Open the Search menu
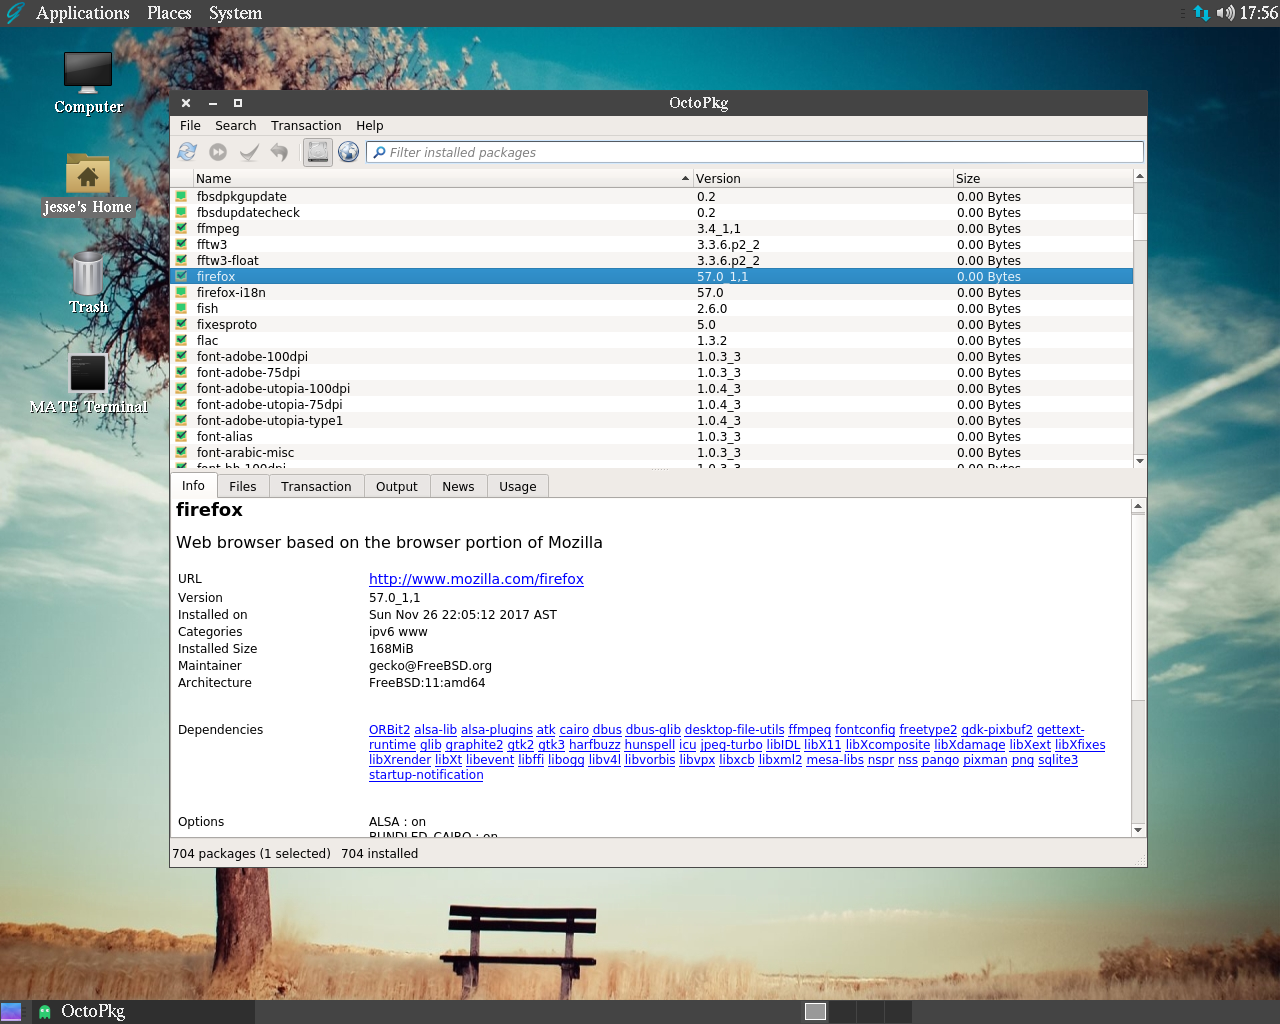Screen dimensions: 1280x1024 pos(235,126)
